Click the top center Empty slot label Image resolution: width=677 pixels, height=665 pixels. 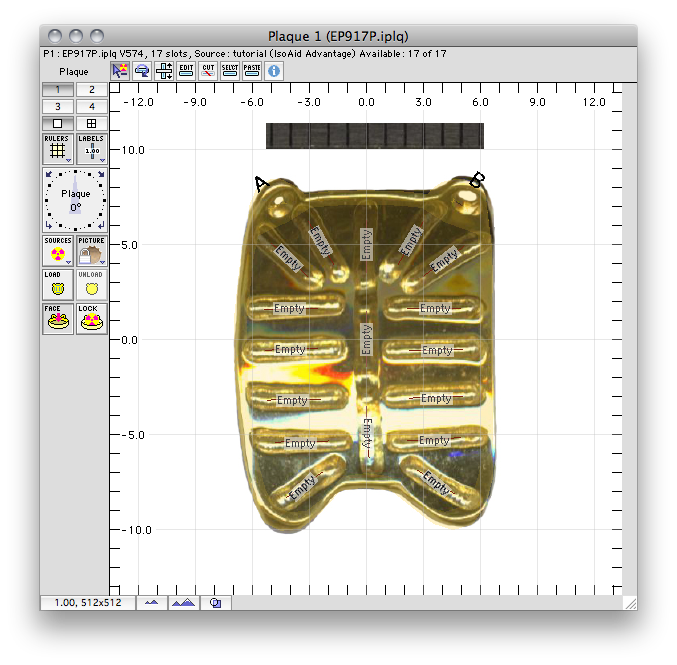[366, 244]
